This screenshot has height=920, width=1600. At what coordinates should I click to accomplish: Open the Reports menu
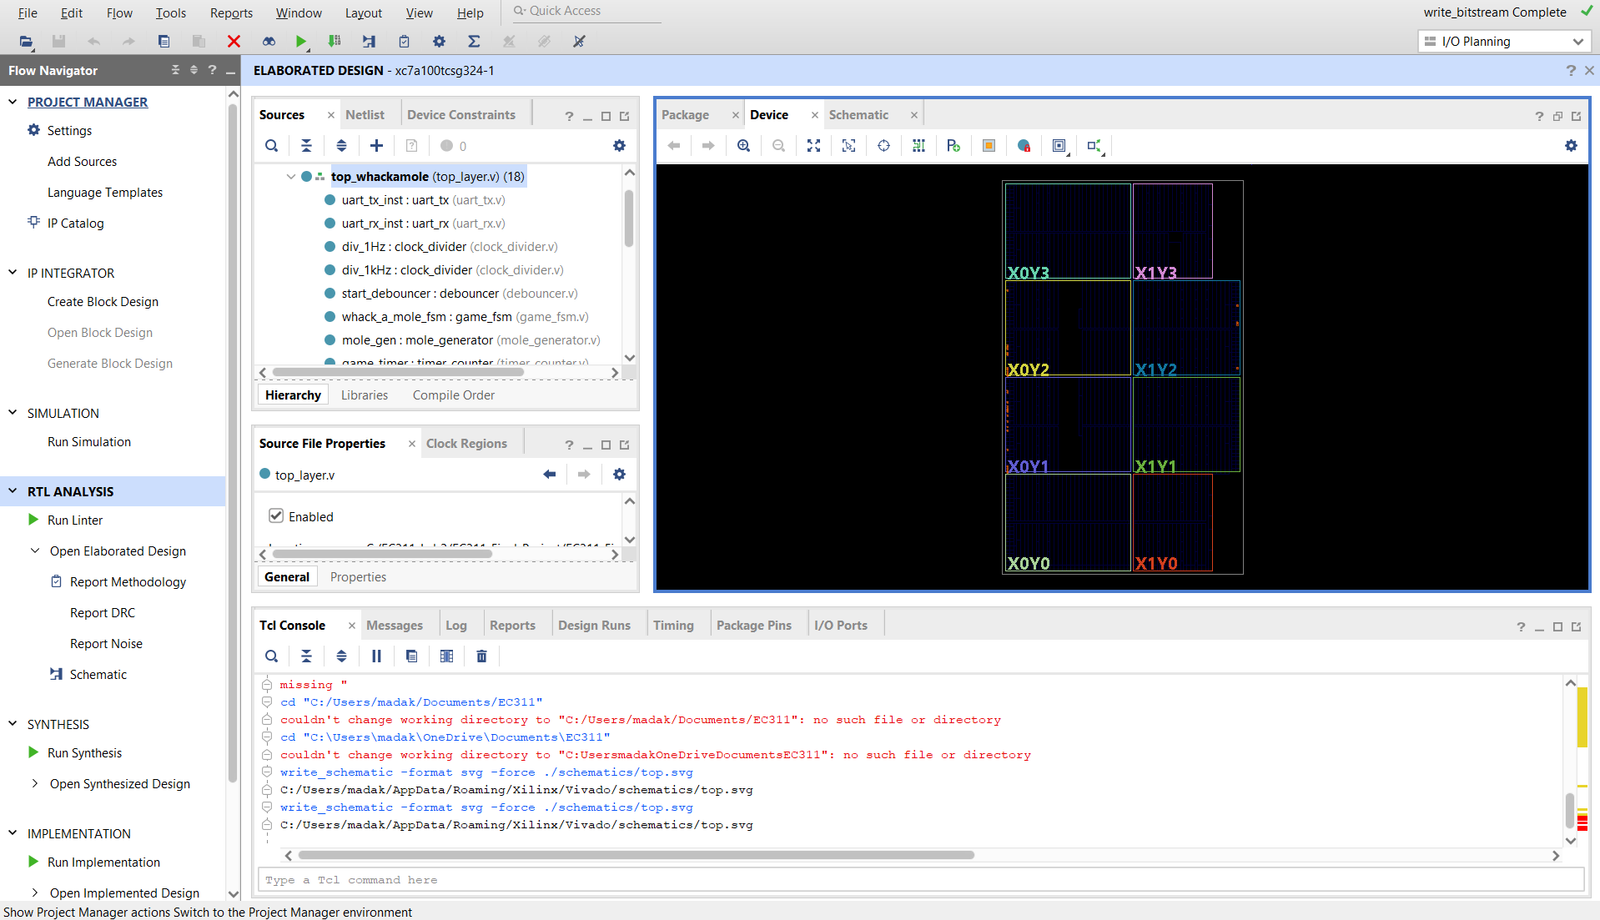(x=231, y=13)
